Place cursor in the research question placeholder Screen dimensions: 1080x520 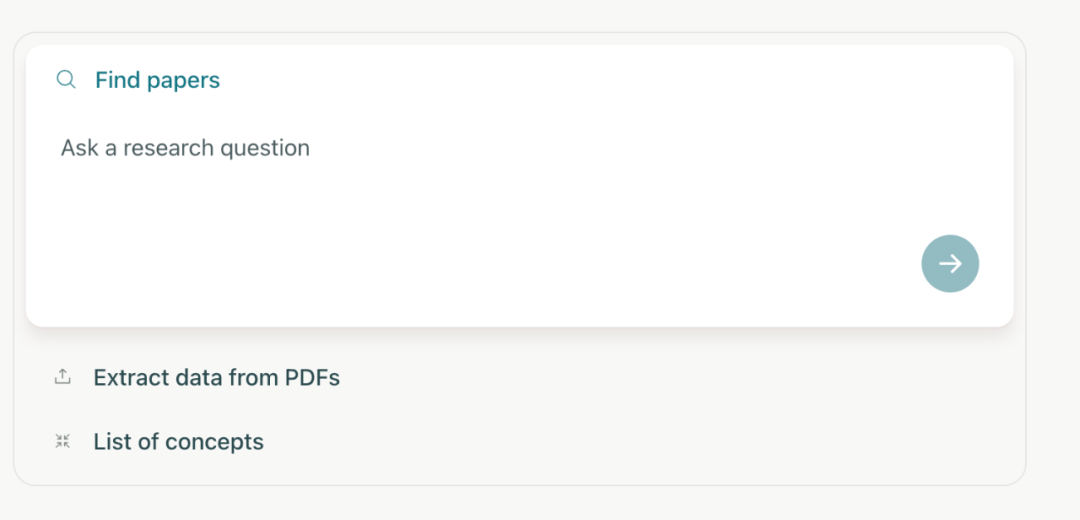(185, 148)
